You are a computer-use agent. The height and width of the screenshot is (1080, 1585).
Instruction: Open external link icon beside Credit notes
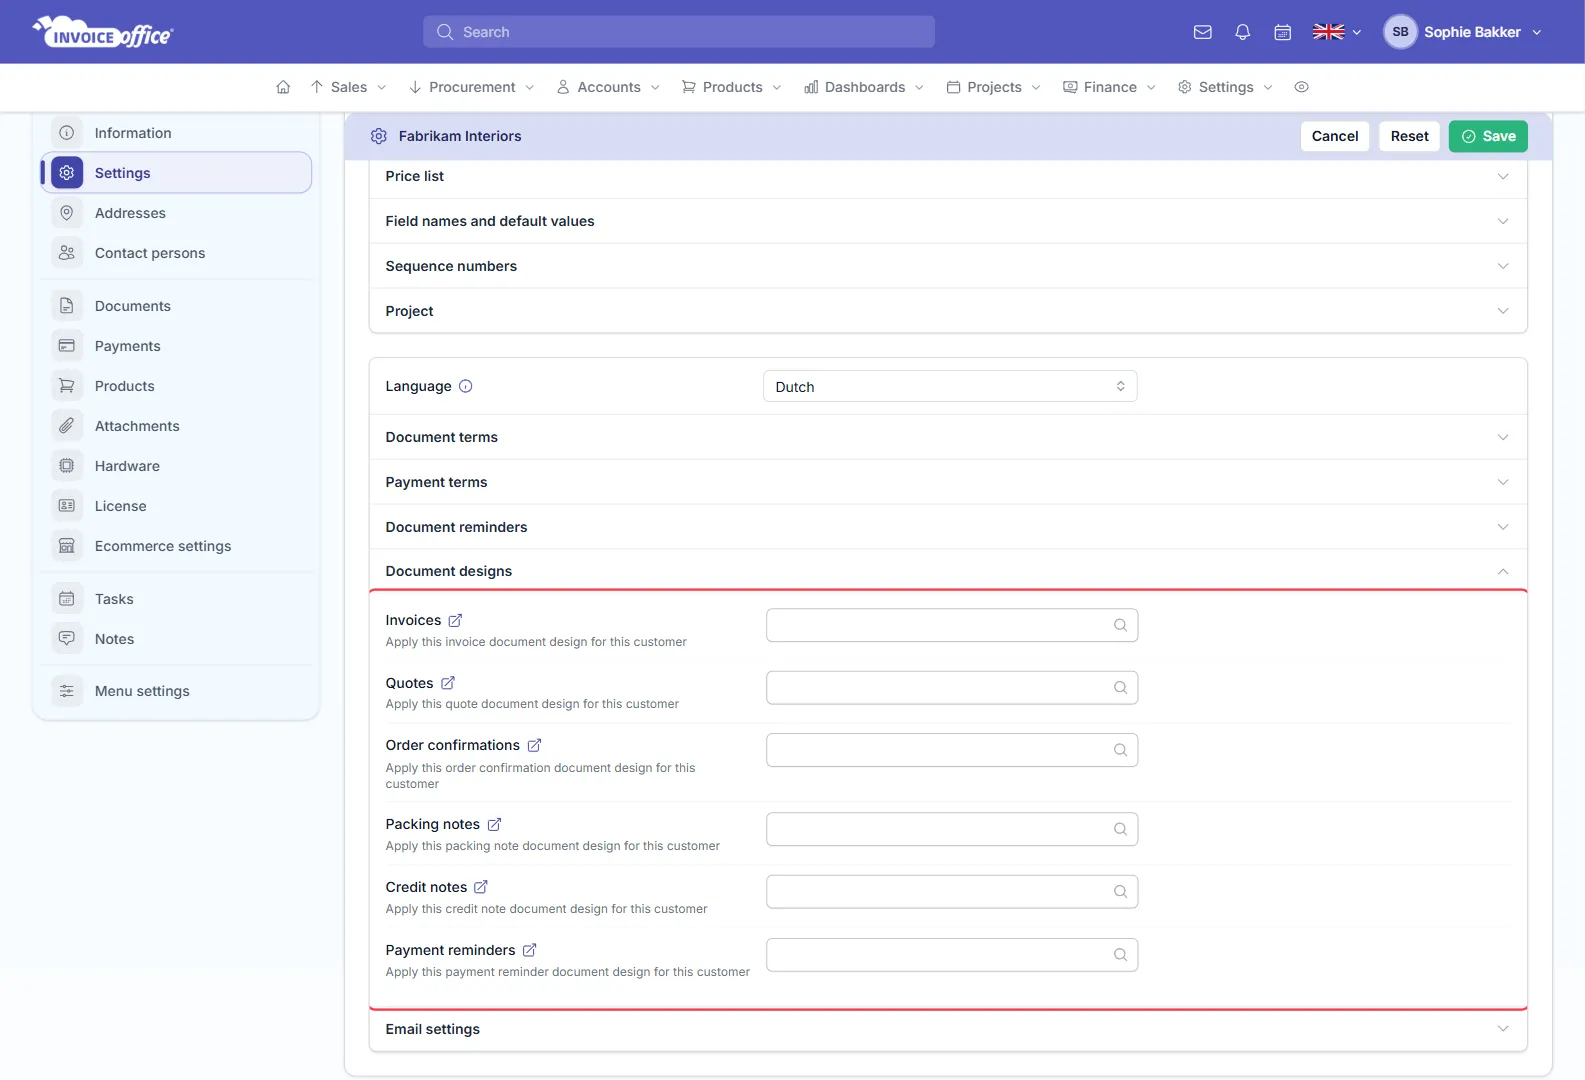(x=481, y=887)
